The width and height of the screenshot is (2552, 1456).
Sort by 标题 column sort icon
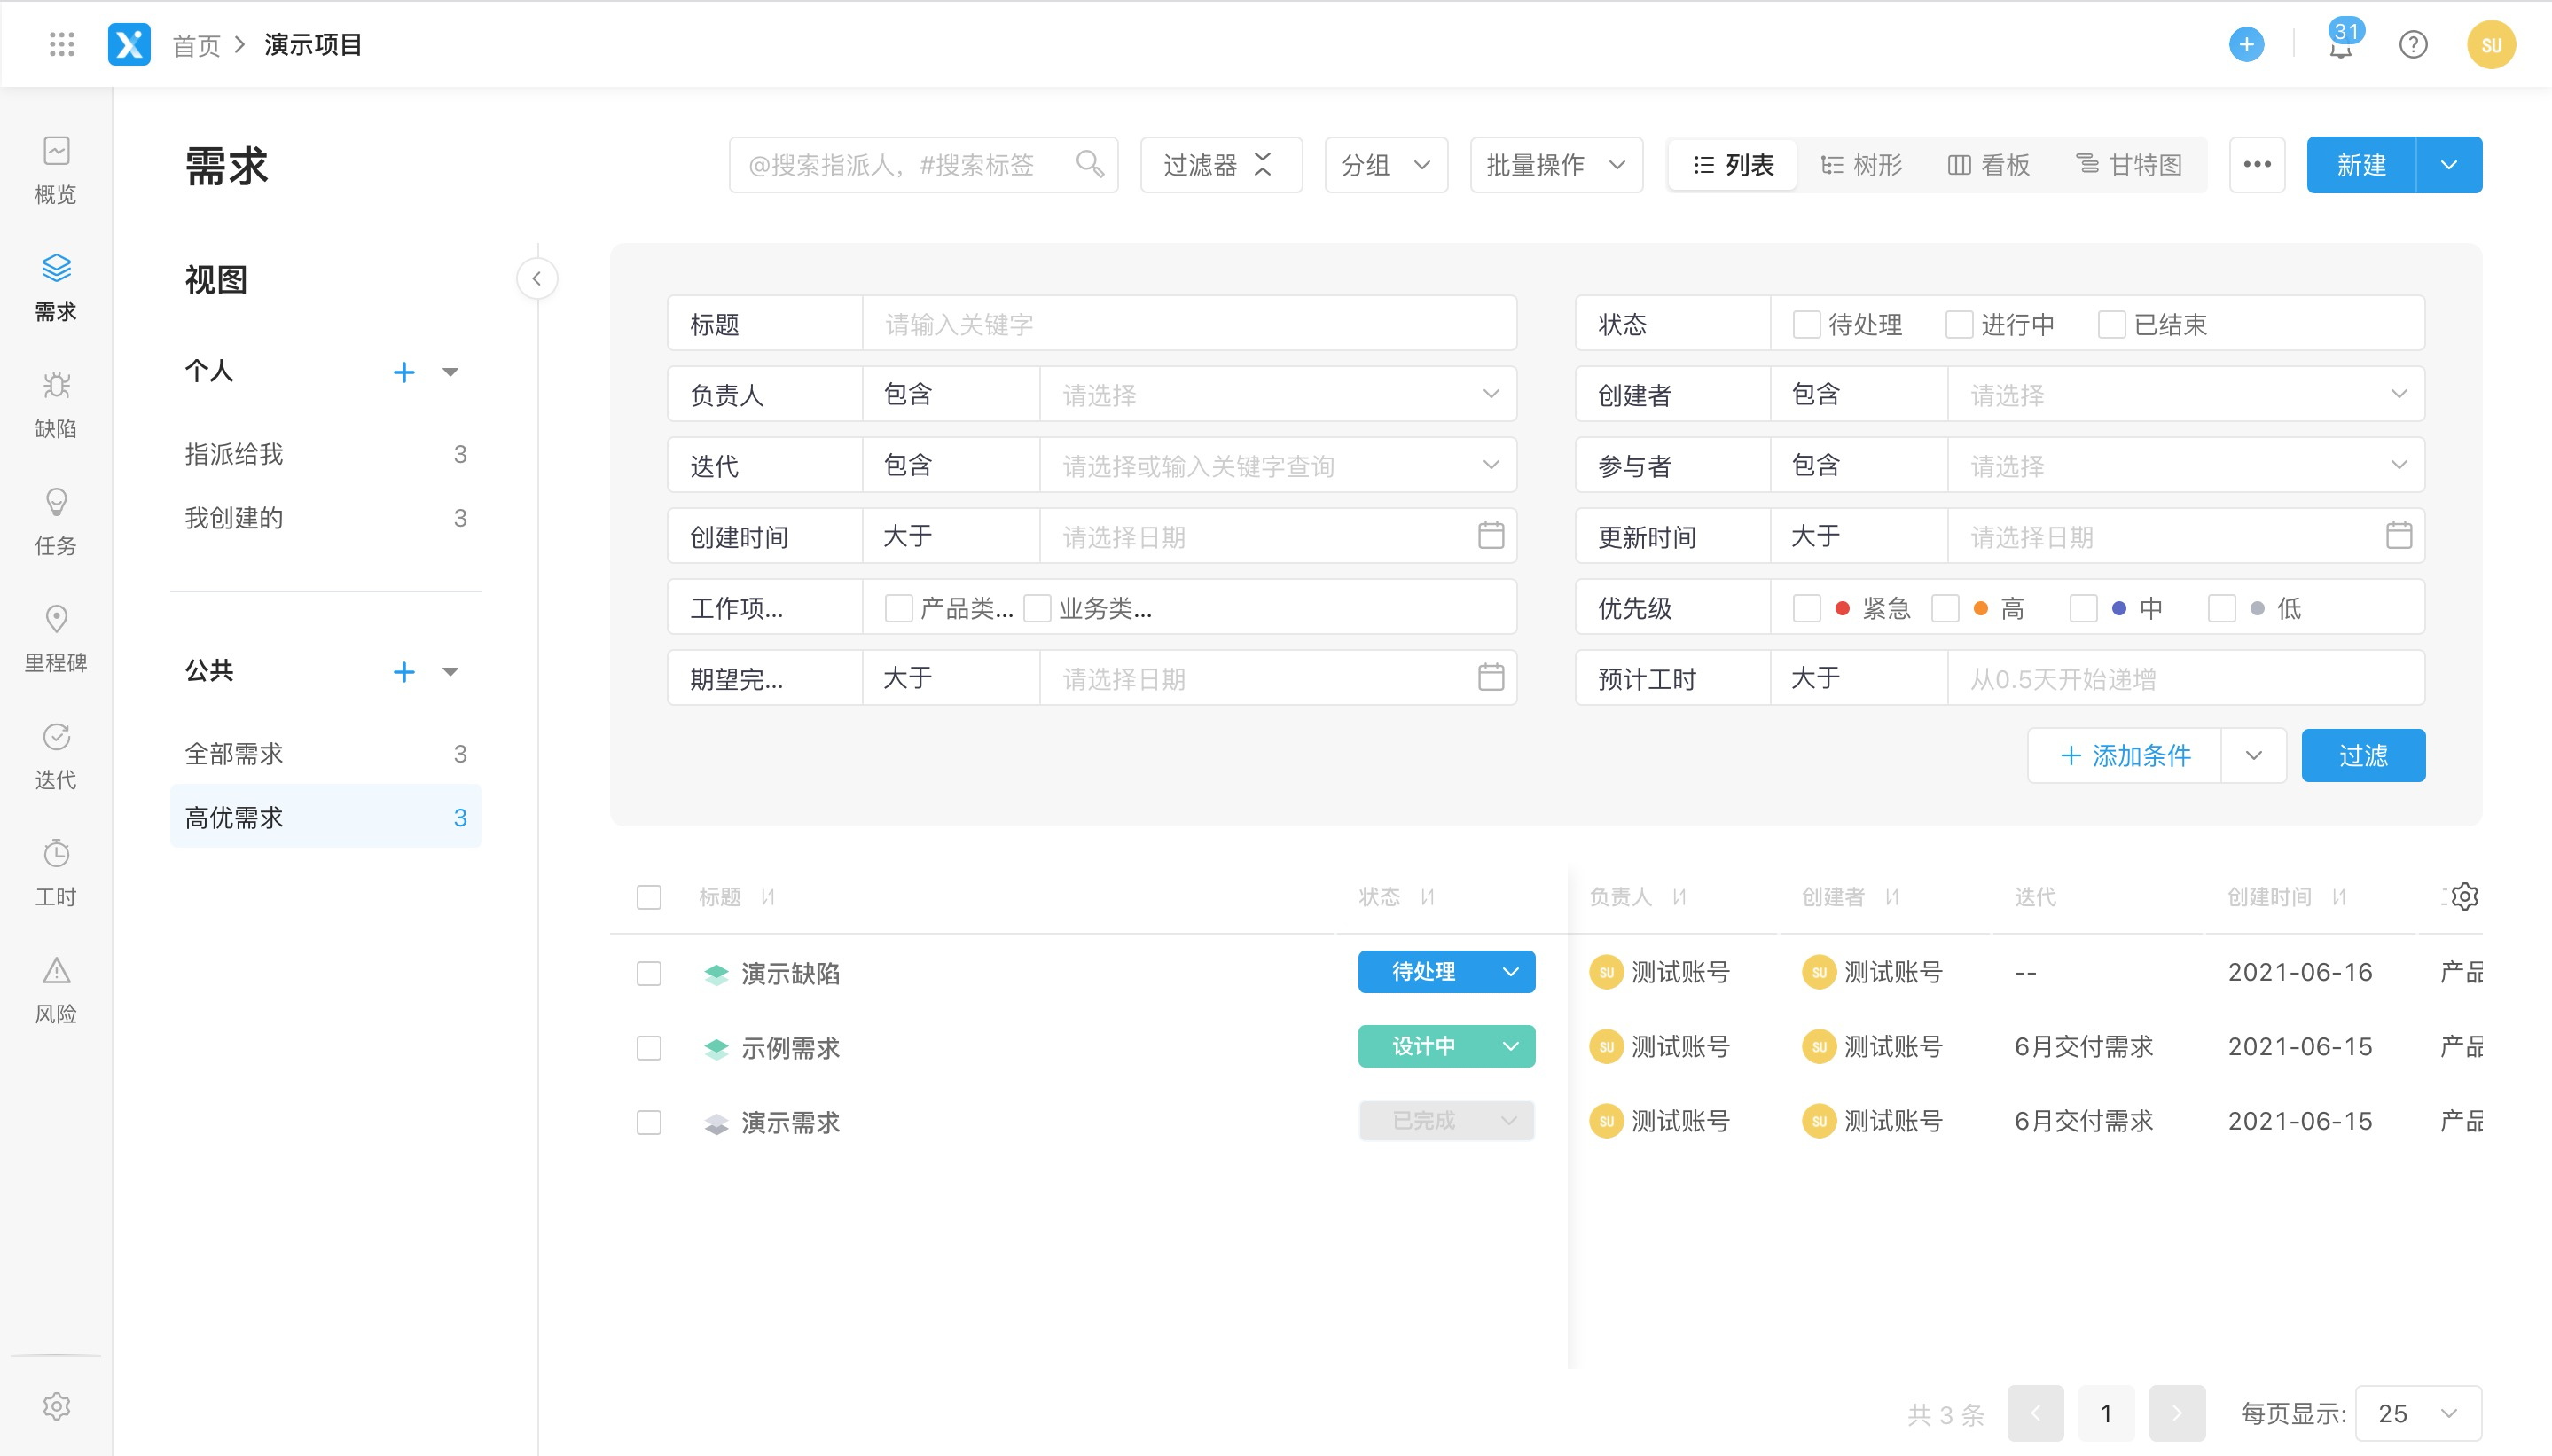[x=768, y=897]
